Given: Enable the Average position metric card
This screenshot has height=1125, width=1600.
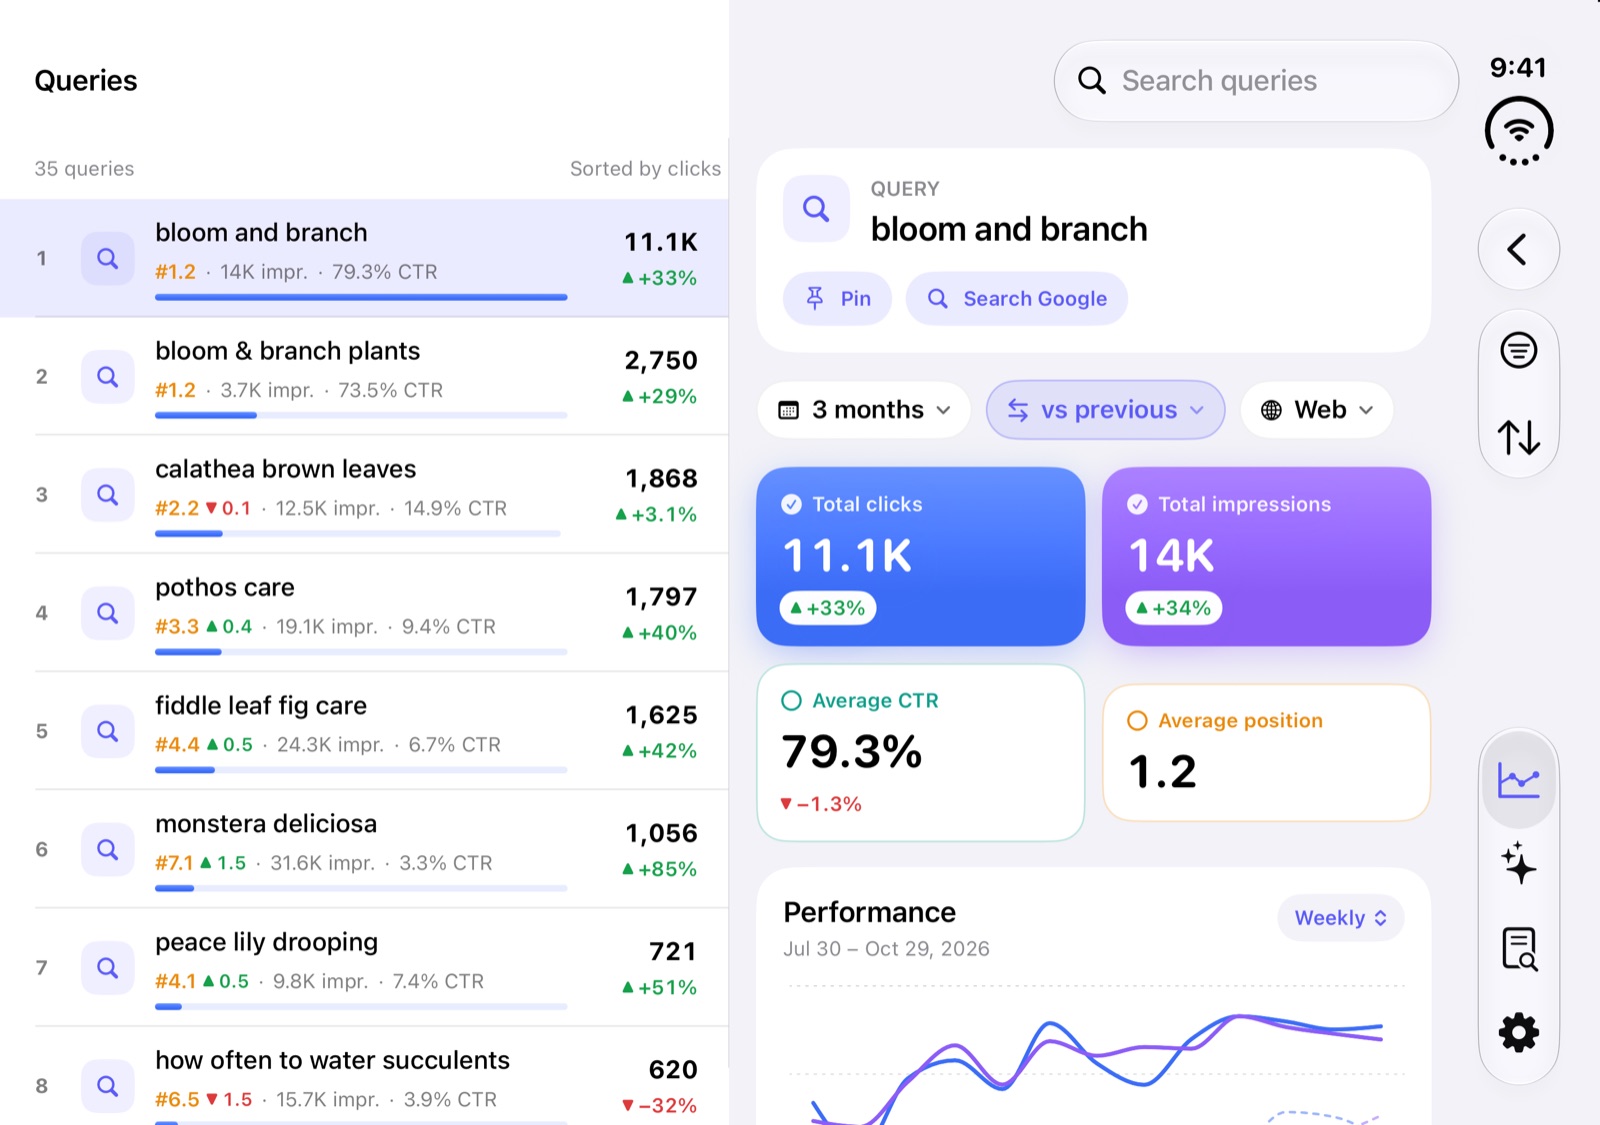Looking at the screenshot, I should coord(1266,753).
